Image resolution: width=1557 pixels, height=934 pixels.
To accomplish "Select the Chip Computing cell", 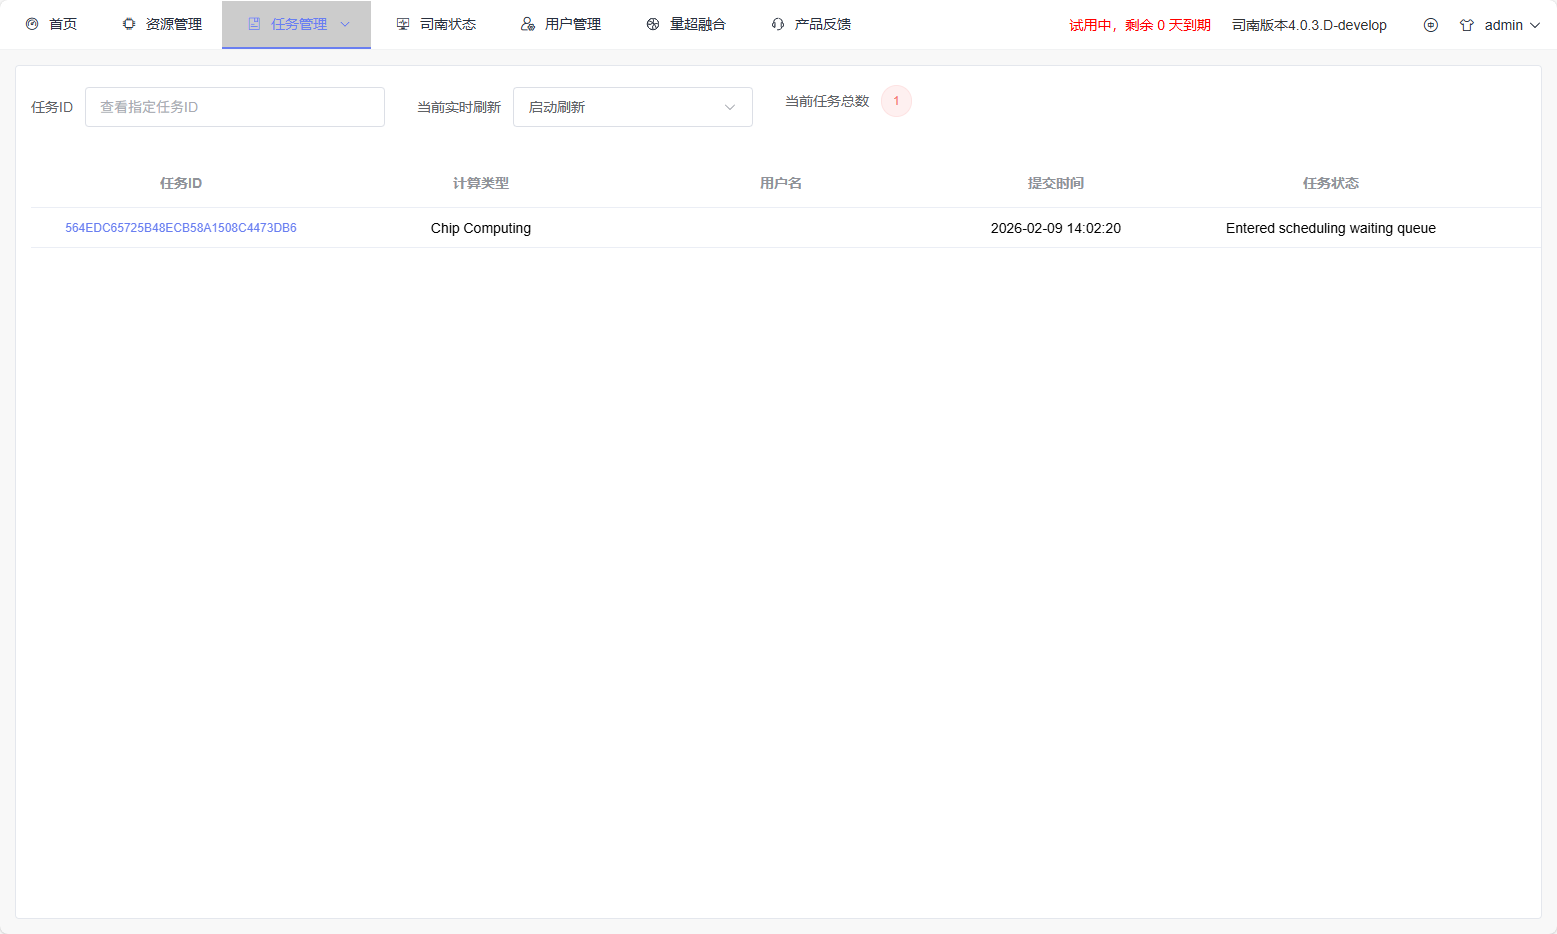I will (x=480, y=228).
